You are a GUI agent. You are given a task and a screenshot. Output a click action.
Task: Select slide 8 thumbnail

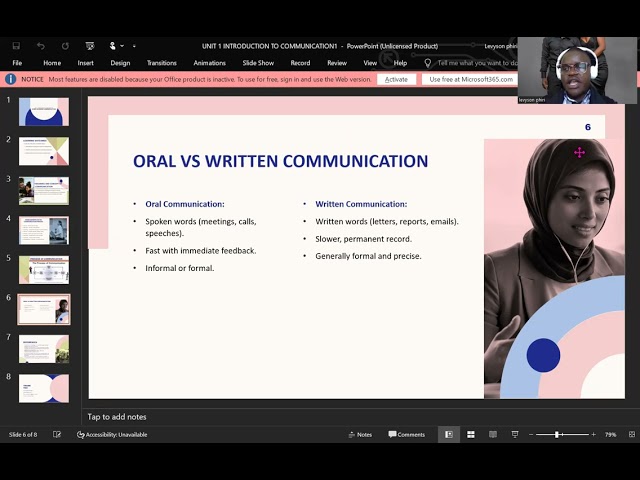tap(44, 389)
